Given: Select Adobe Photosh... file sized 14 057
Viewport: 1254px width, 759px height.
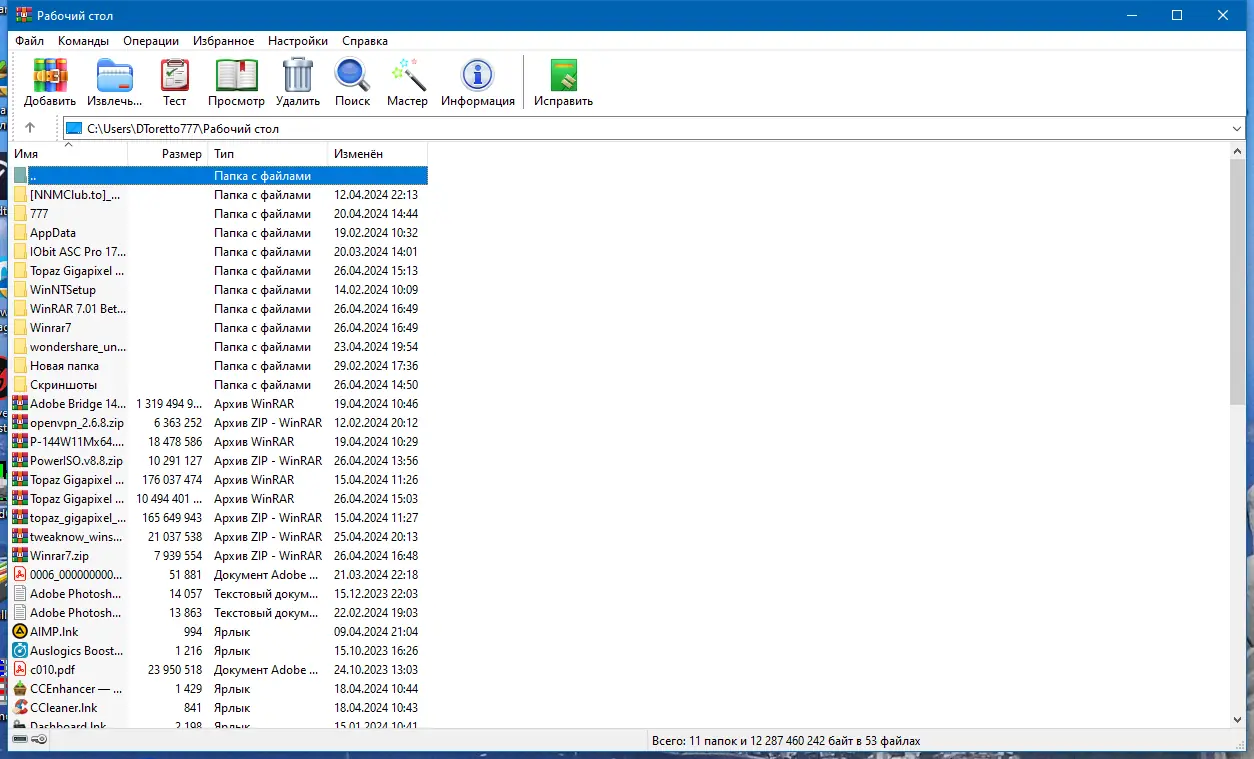Looking at the screenshot, I should click(219, 594).
